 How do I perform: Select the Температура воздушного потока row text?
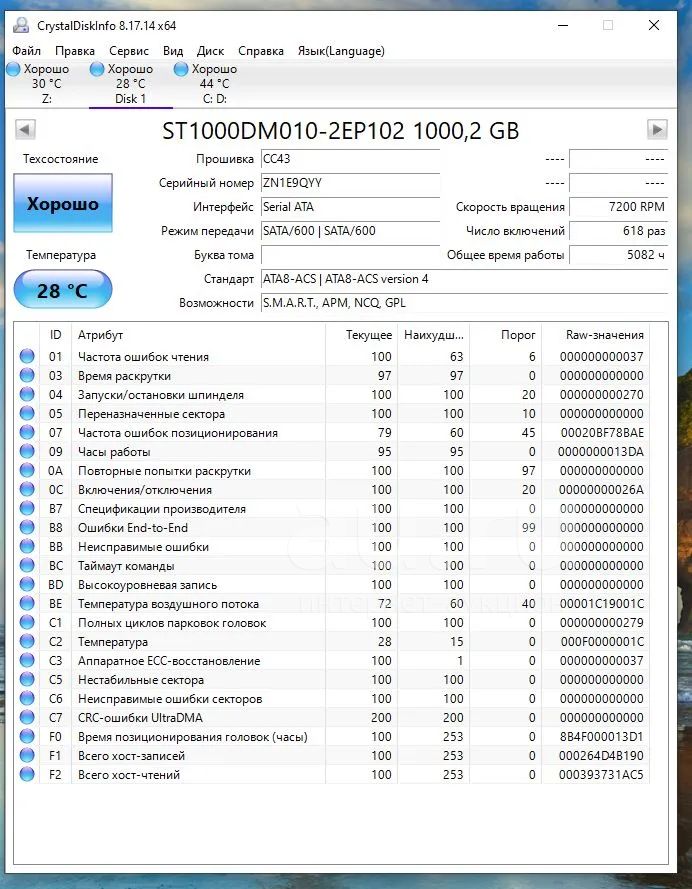pos(168,604)
